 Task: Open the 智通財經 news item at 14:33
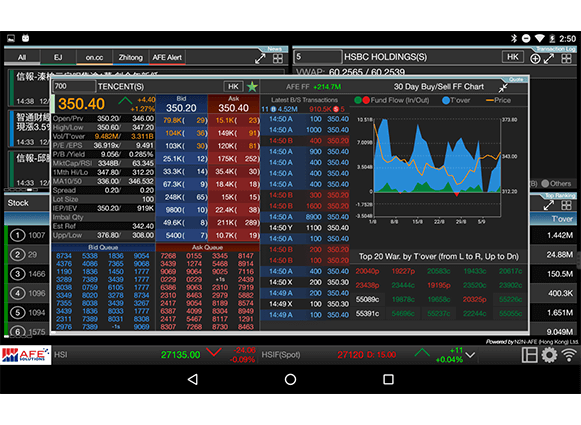(x=30, y=129)
